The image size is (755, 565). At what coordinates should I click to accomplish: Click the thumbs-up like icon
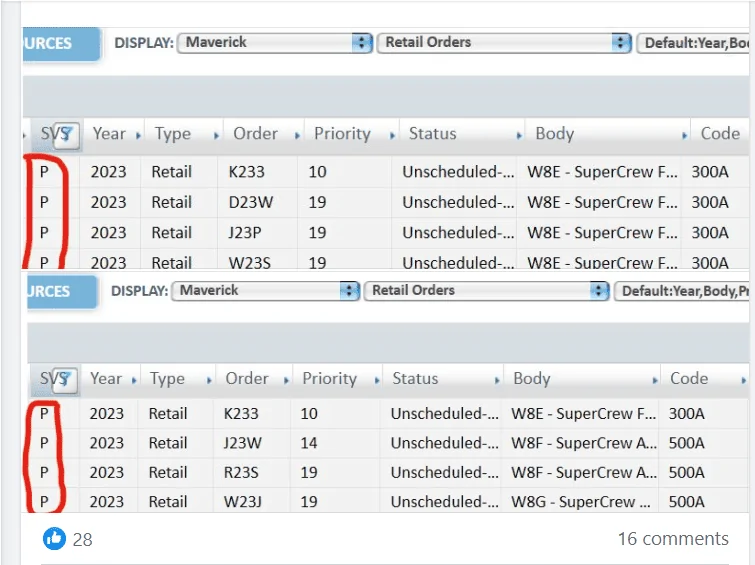tap(54, 539)
